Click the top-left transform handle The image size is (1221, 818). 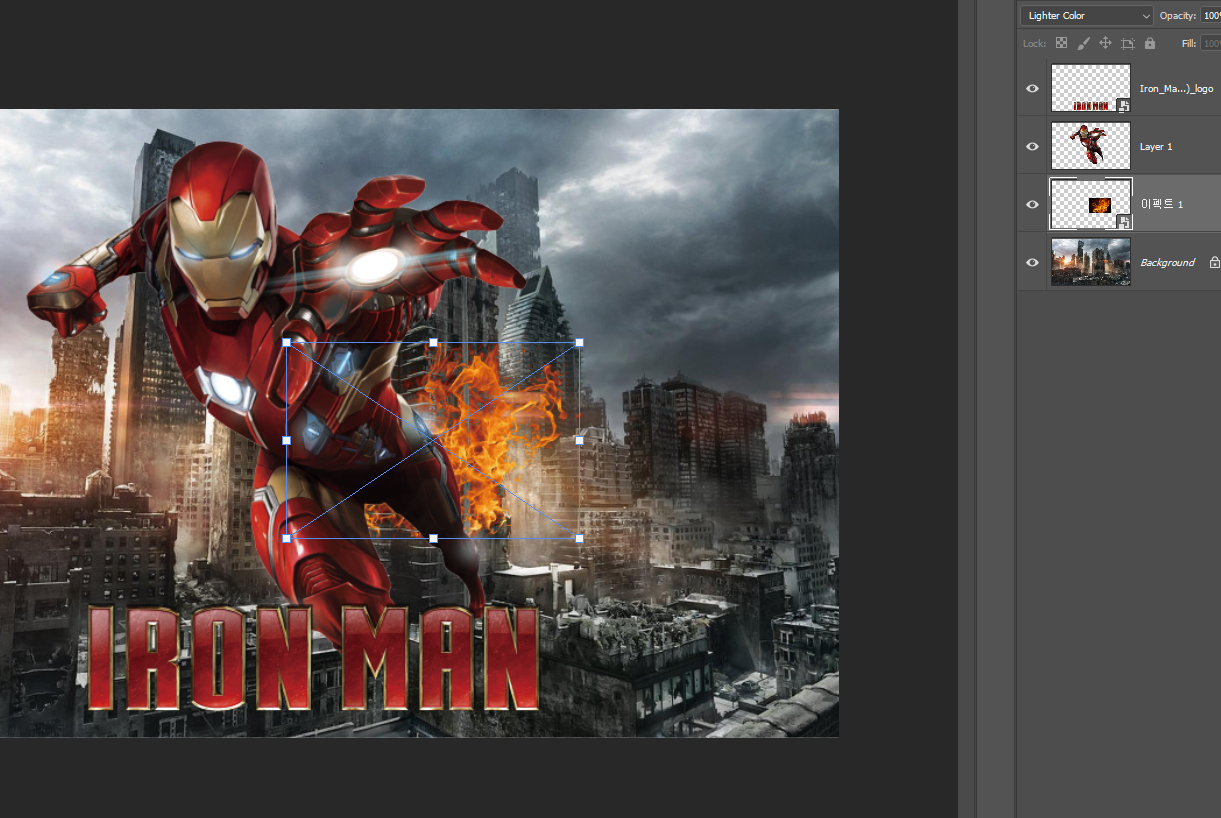[x=287, y=342]
